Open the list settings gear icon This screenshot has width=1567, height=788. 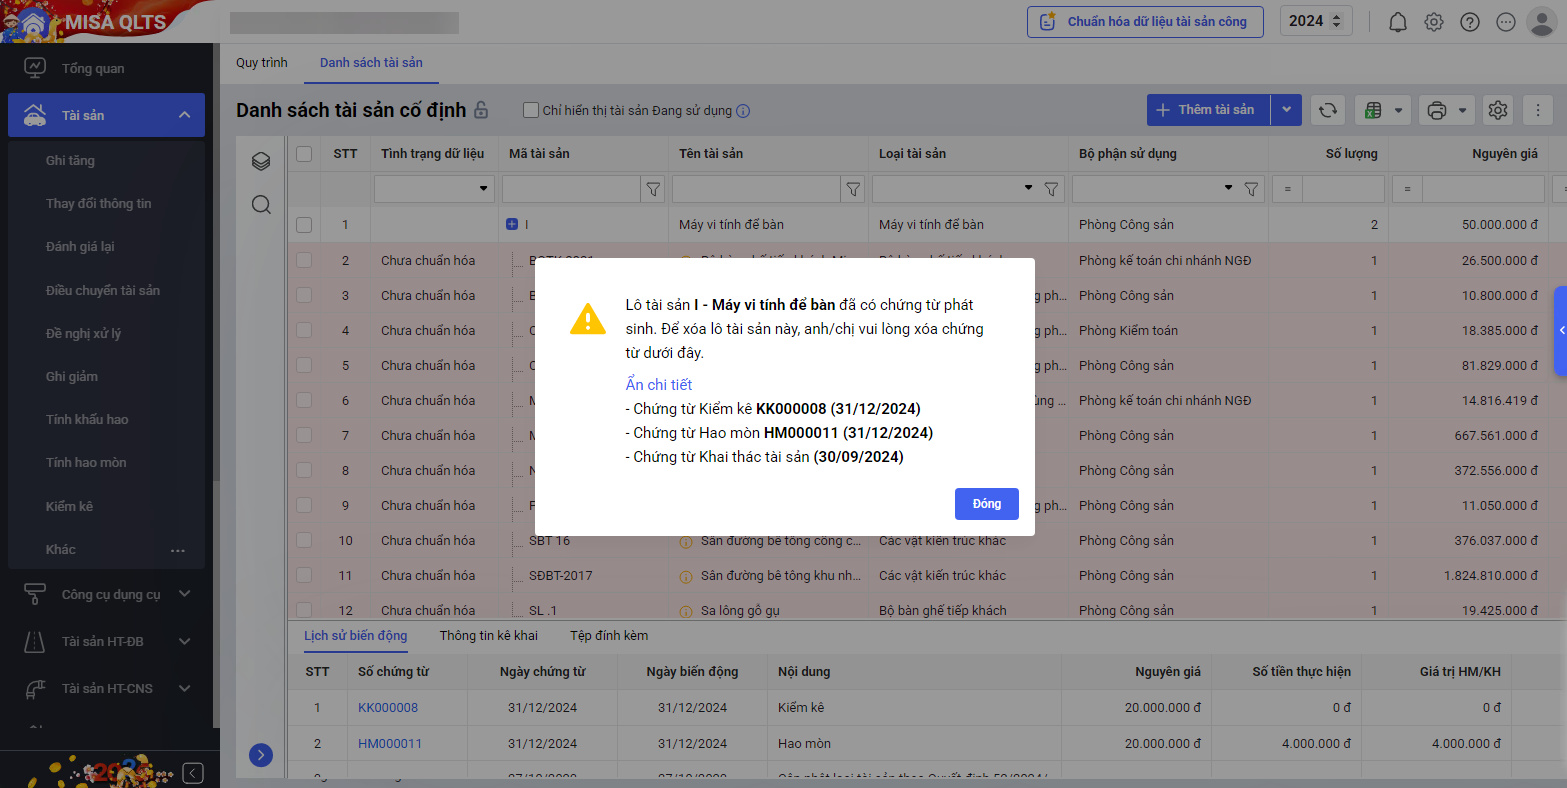(1497, 110)
